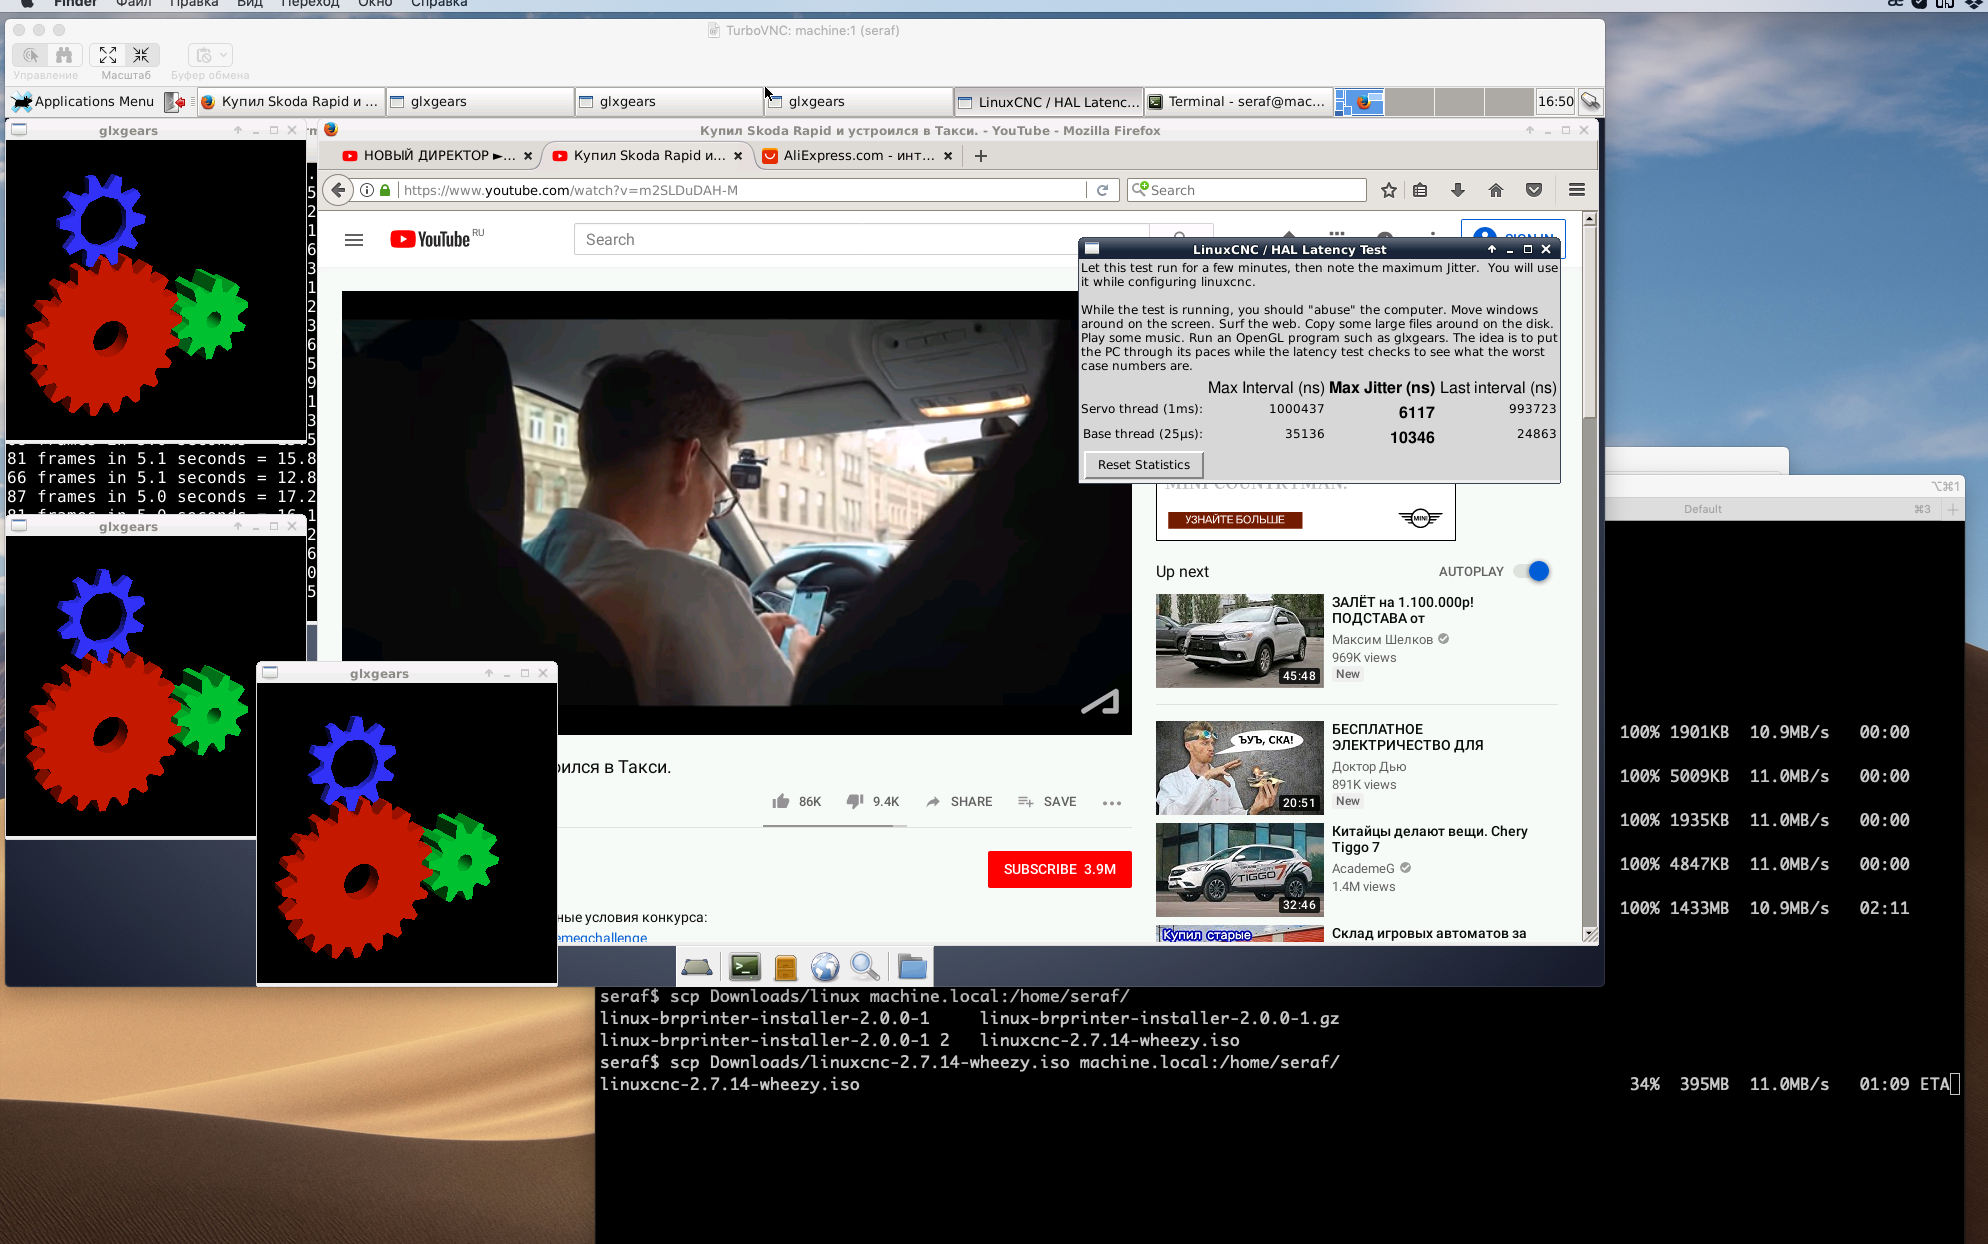Open file manager cabinet dock icon
Screen dimensions: 1988x1244
[786, 966]
